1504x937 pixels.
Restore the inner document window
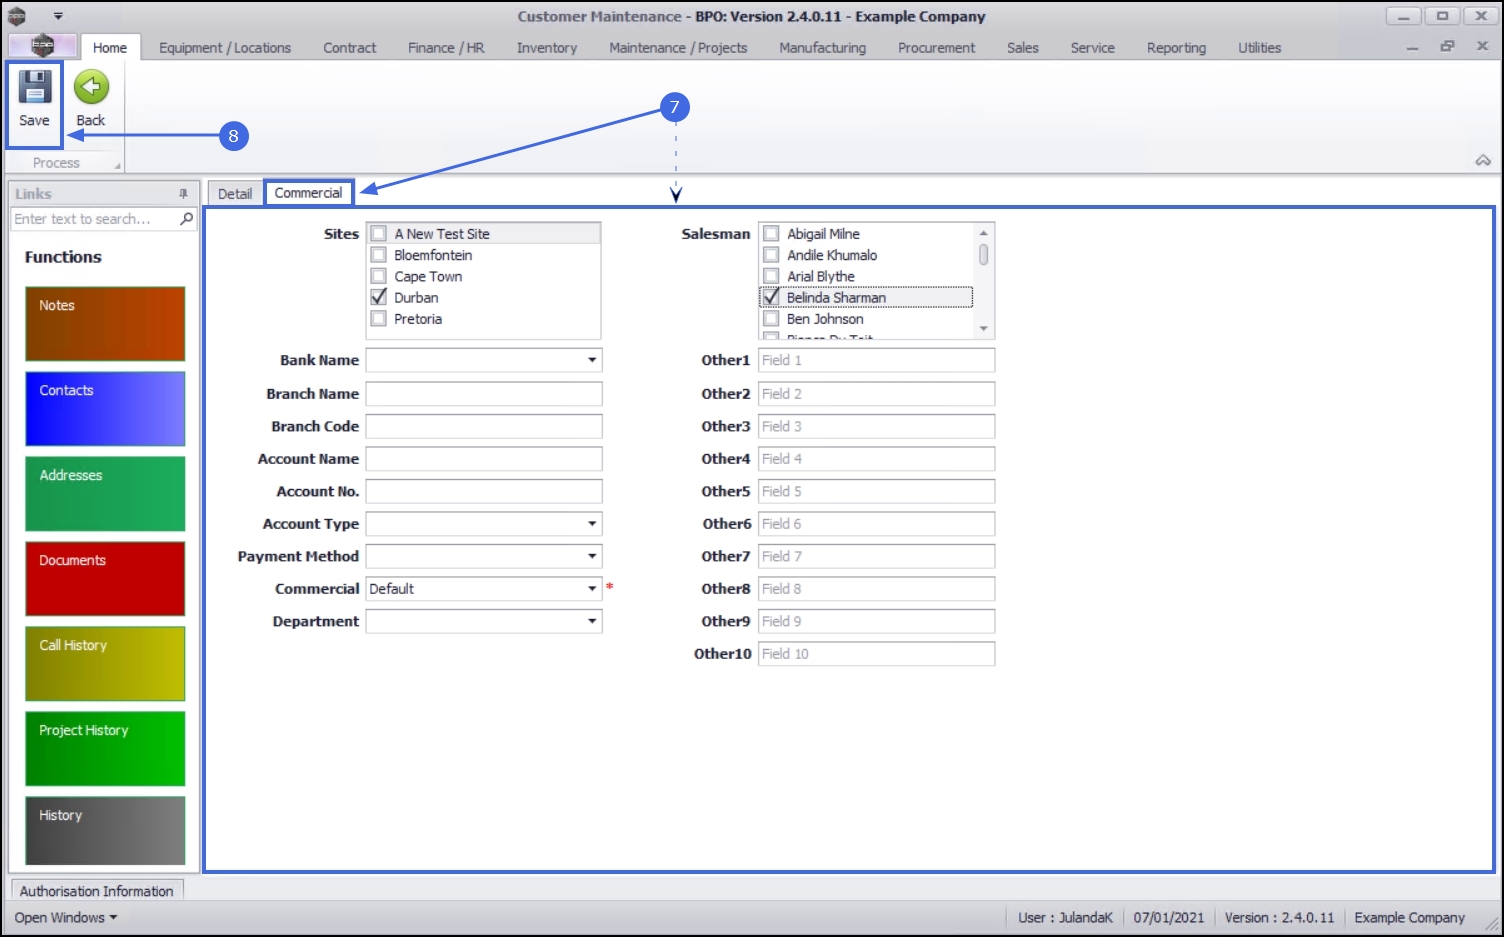pyautogui.click(x=1447, y=47)
